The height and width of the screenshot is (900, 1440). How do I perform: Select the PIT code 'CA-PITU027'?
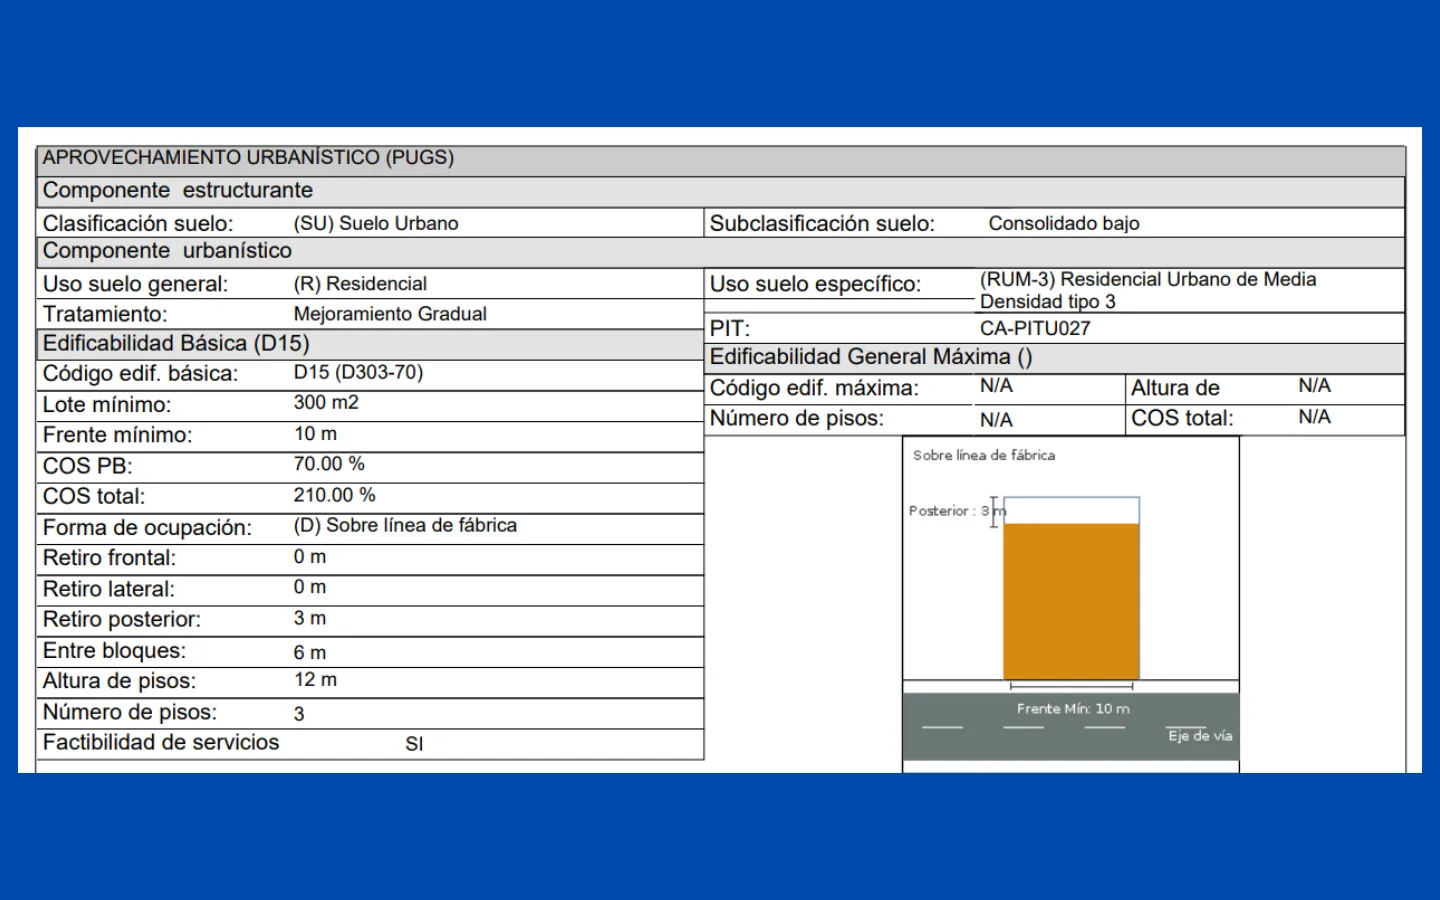tap(1035, 328)
